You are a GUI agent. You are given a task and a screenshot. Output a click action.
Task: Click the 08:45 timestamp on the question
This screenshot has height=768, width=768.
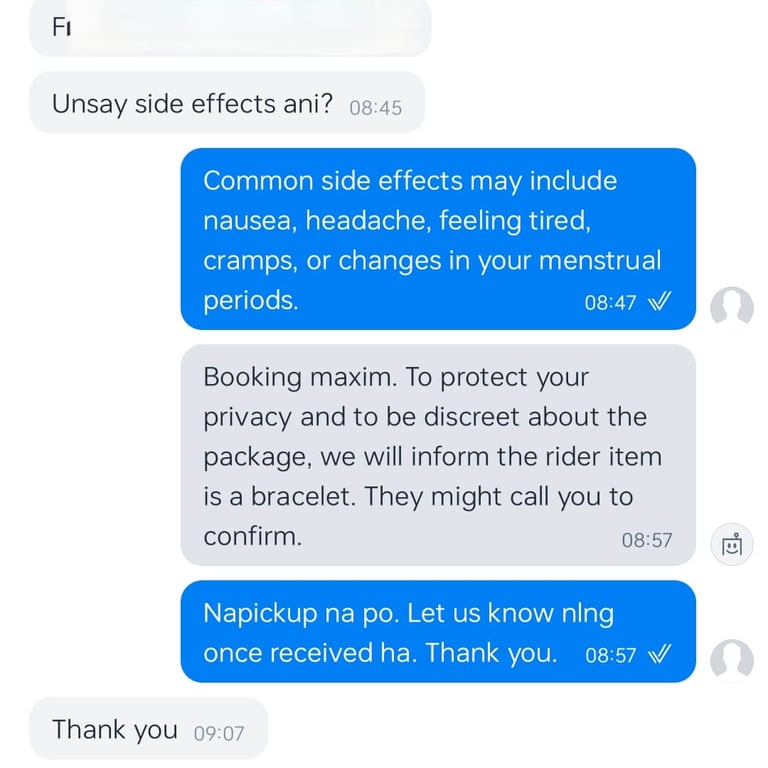(x=376, y=108)
